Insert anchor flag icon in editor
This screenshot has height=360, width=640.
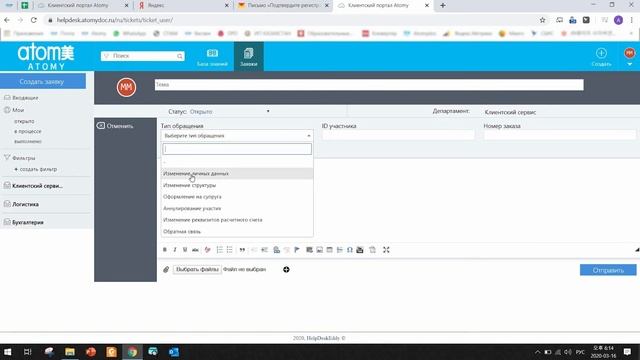click(297, 250)
